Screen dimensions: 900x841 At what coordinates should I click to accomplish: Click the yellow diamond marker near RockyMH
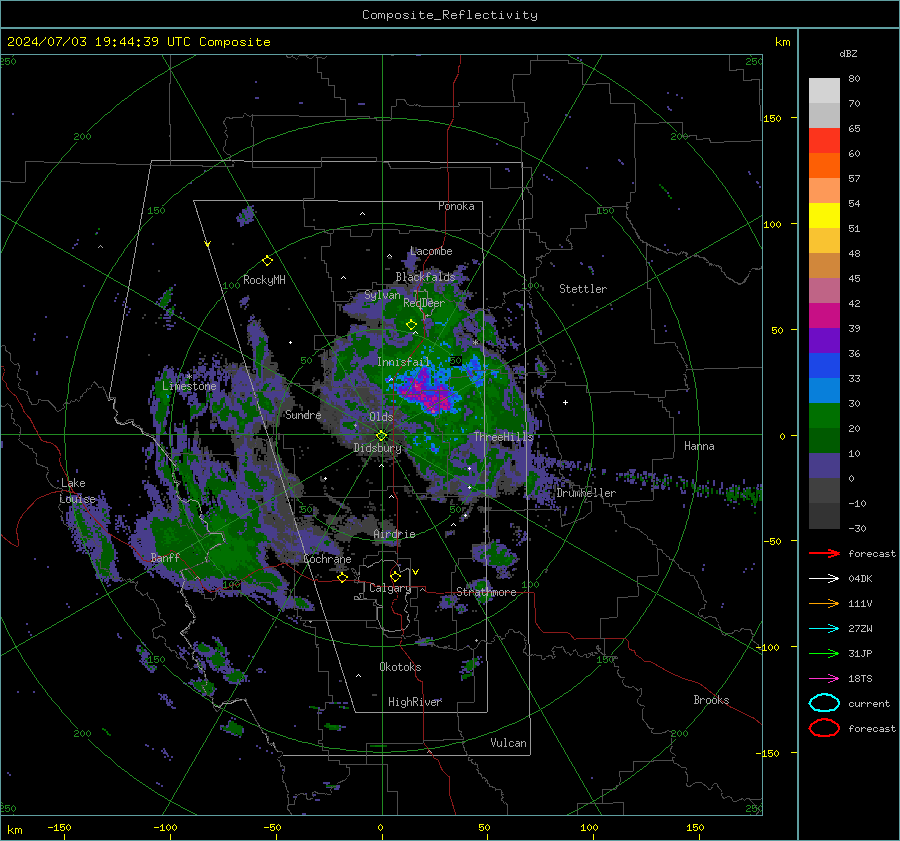[x=267, y=261]
